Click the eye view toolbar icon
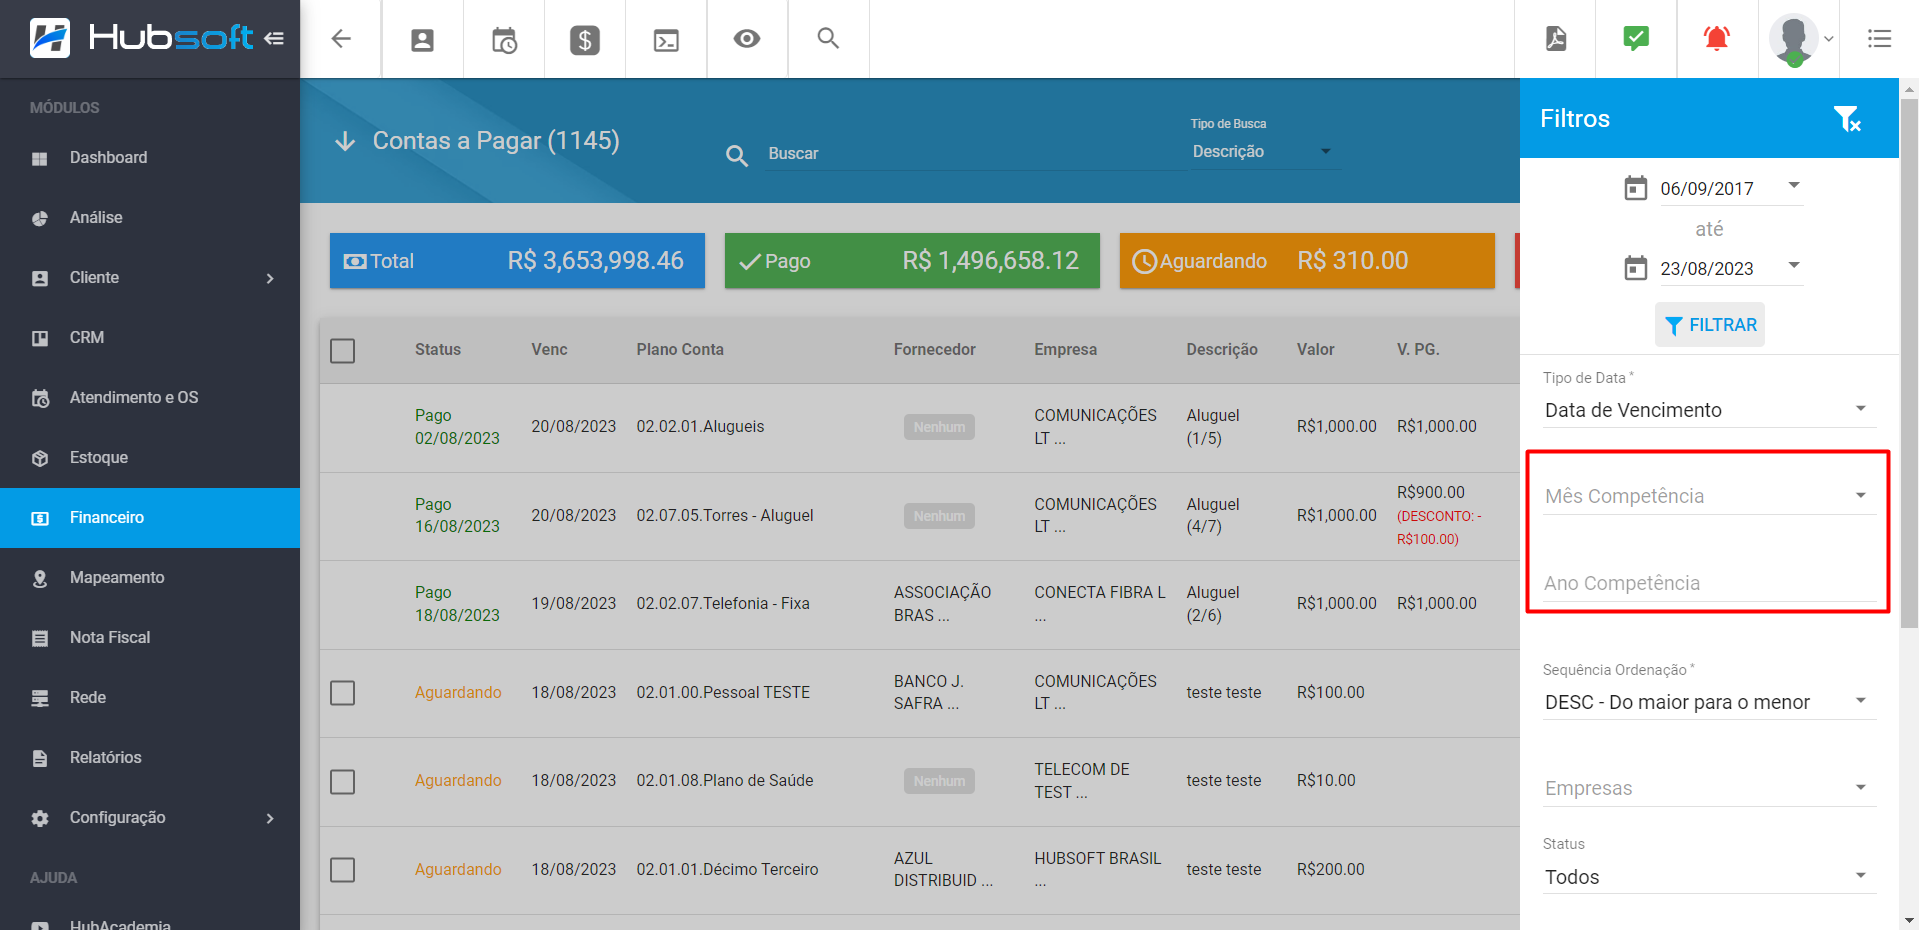The height and width of the screenshot is (930, 1919). coord(747,39)
